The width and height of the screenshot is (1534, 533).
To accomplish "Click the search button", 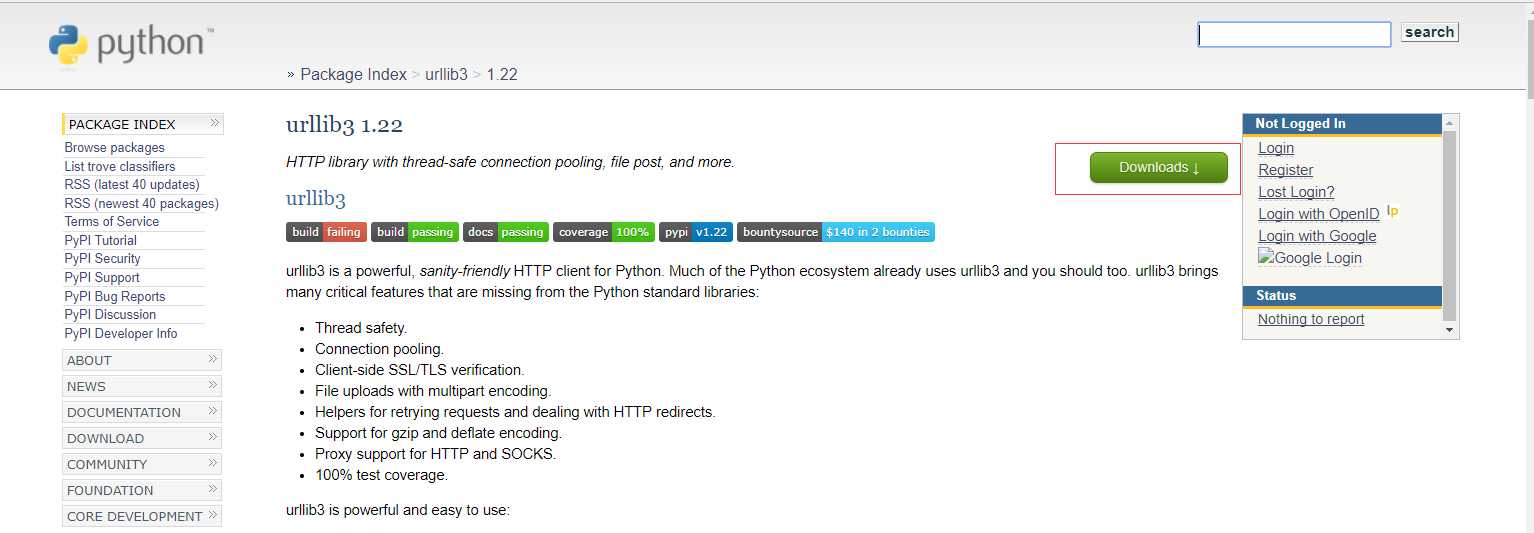I will pyautogui.click(x=1429, y=32).
